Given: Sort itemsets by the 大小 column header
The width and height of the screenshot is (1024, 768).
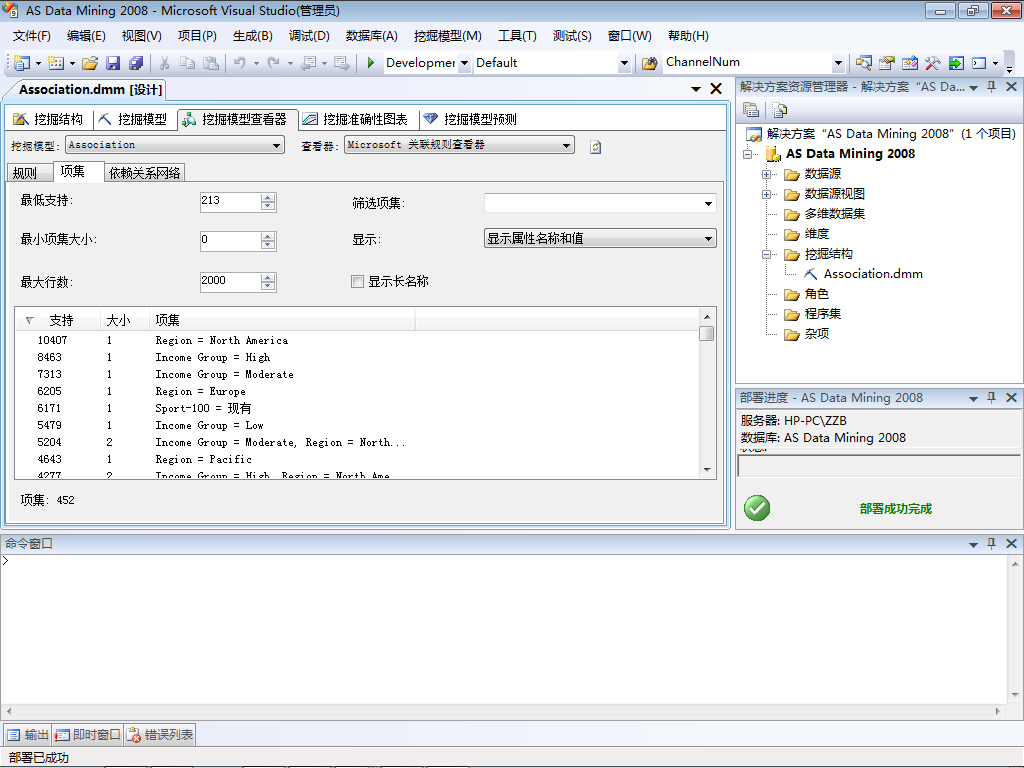Looking at the screenshot, I should coord(125,320).
